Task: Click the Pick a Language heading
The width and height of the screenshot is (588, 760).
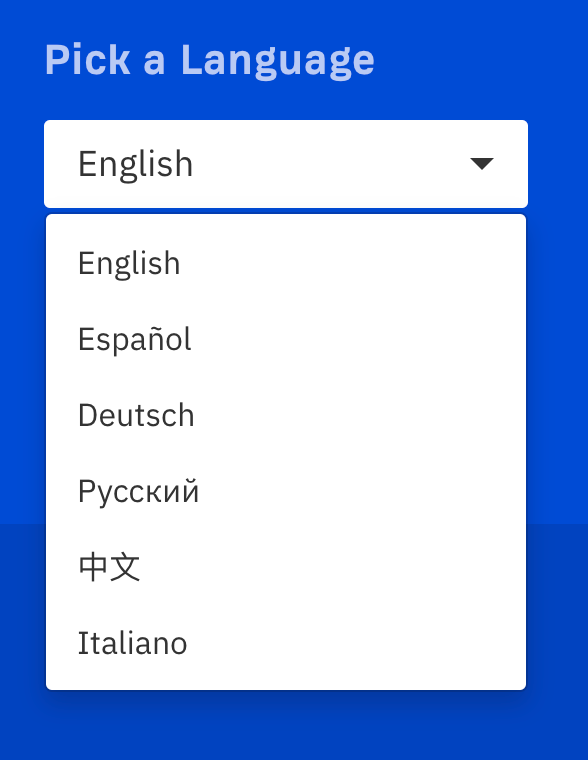Action: [209, 61]
